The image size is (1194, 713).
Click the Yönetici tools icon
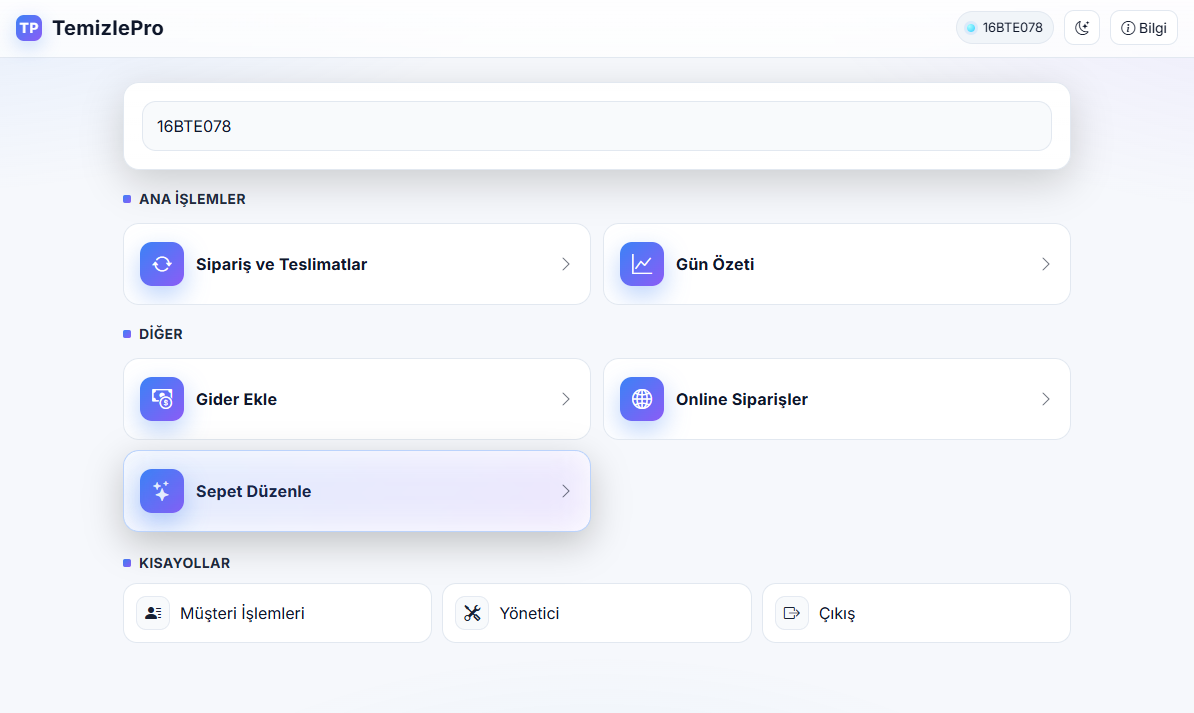[x=472, y=613]
